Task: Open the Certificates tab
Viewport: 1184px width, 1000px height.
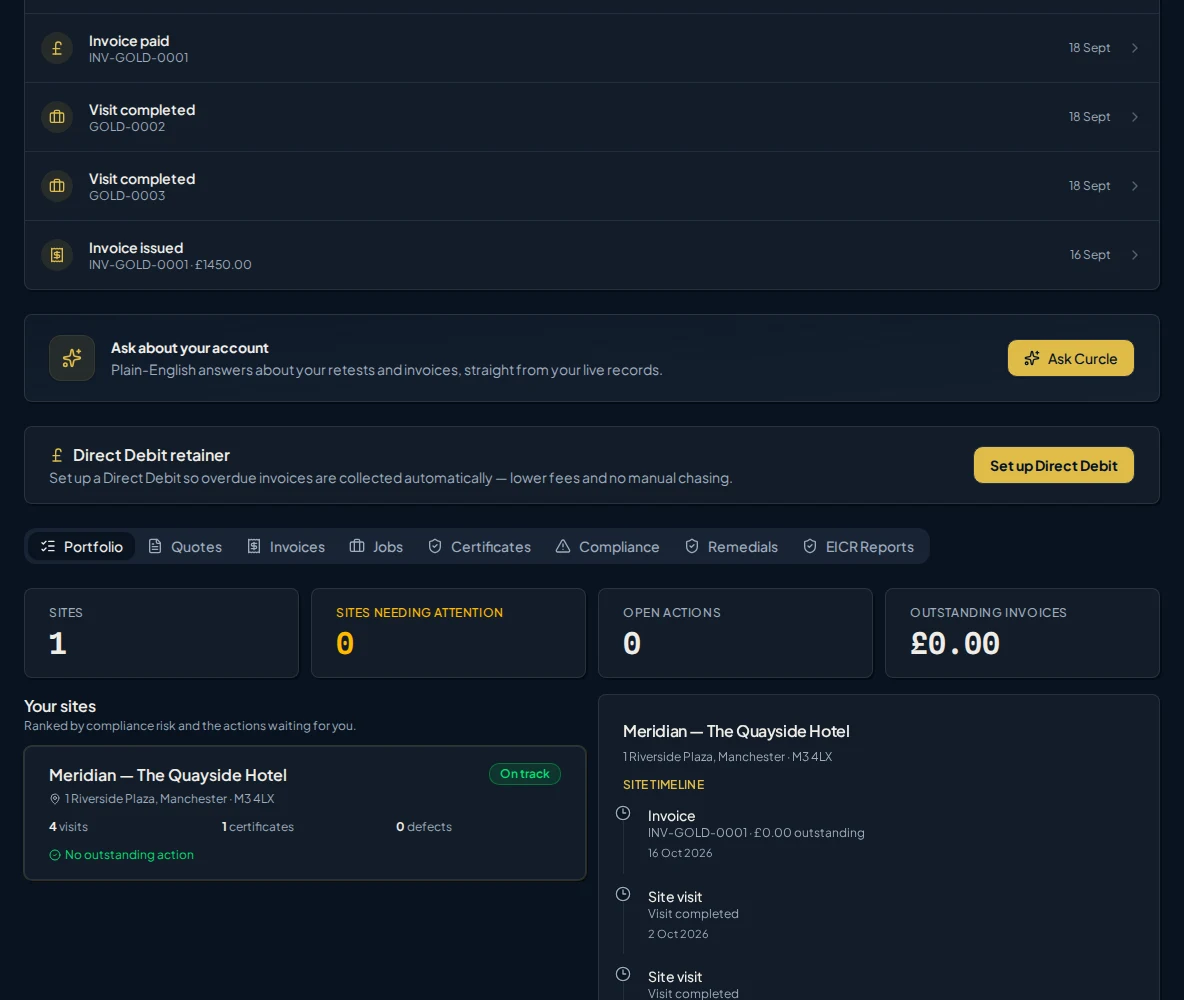Action: [479, 546]
